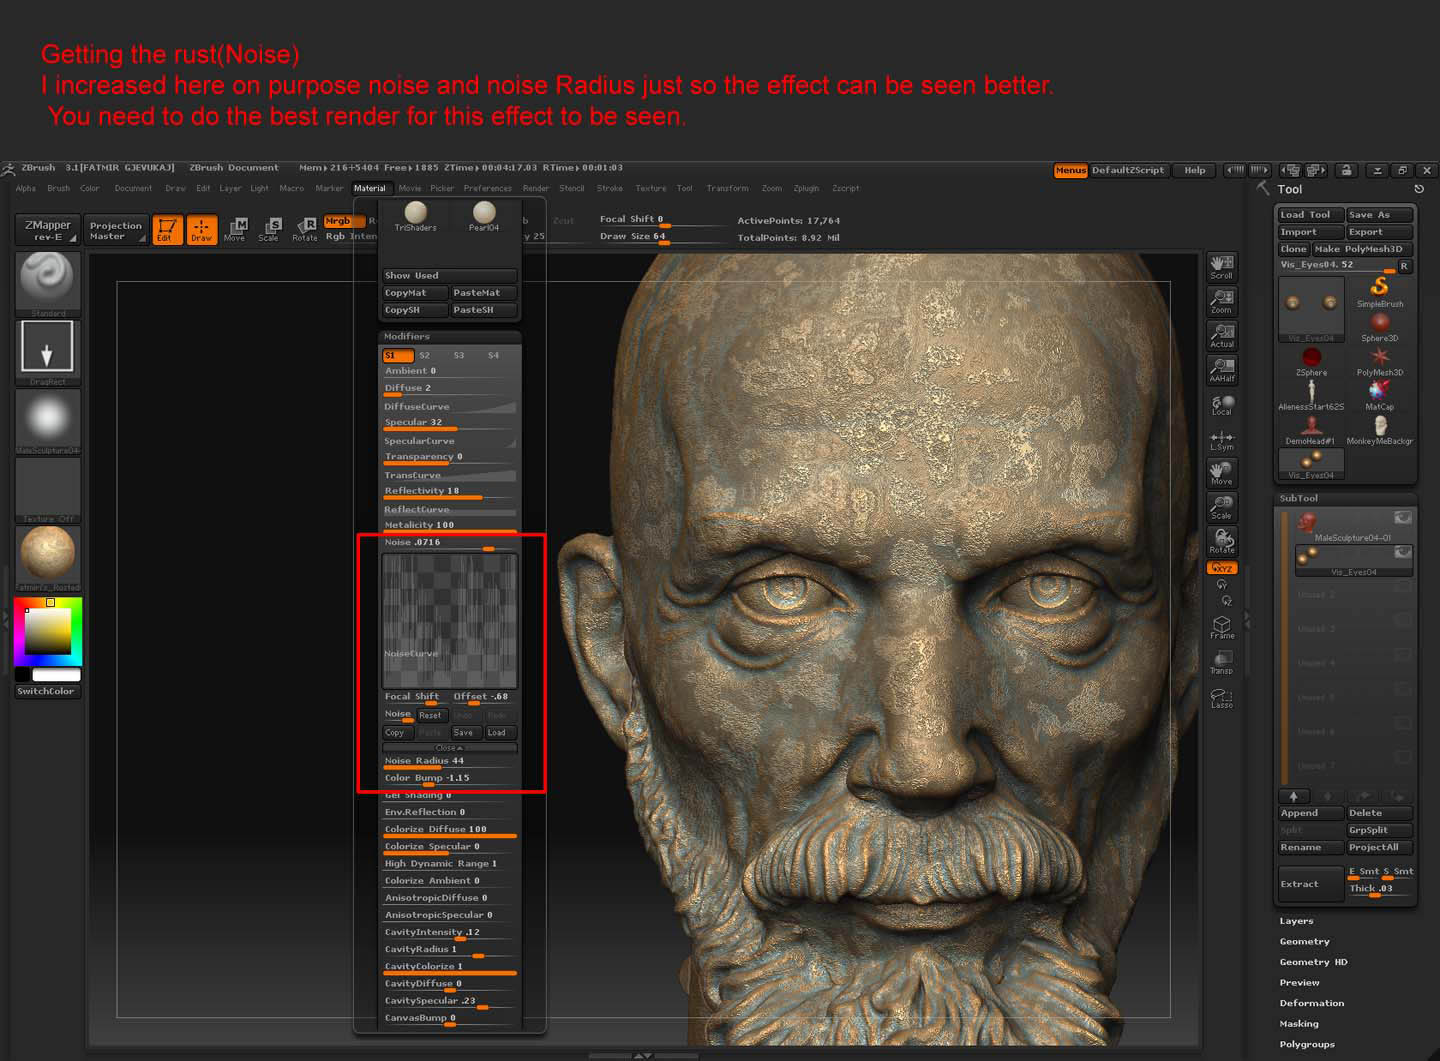This screenshot has height=1061, width=1440.
Task: Select the Rotate transform button in top shelf
Action: 305,230
